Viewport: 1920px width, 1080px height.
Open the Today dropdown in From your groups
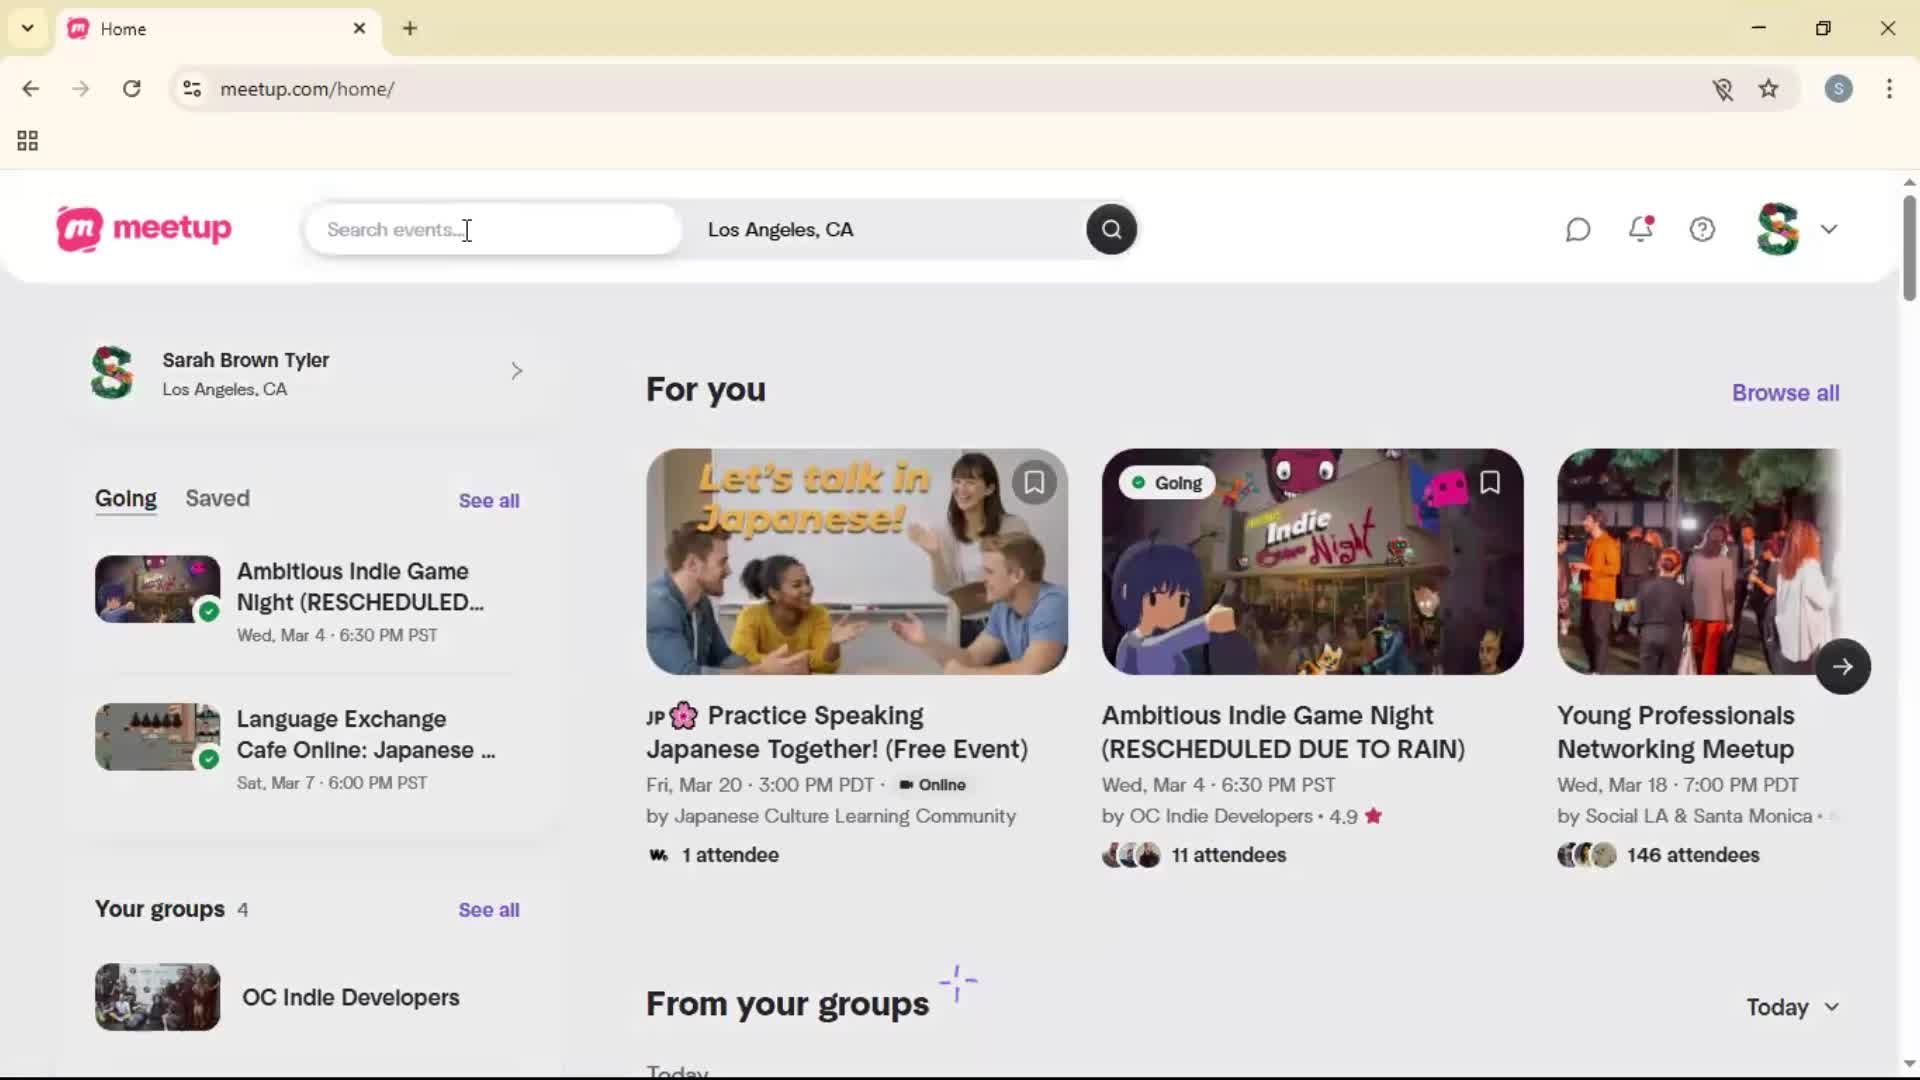pos(1791,1007)
